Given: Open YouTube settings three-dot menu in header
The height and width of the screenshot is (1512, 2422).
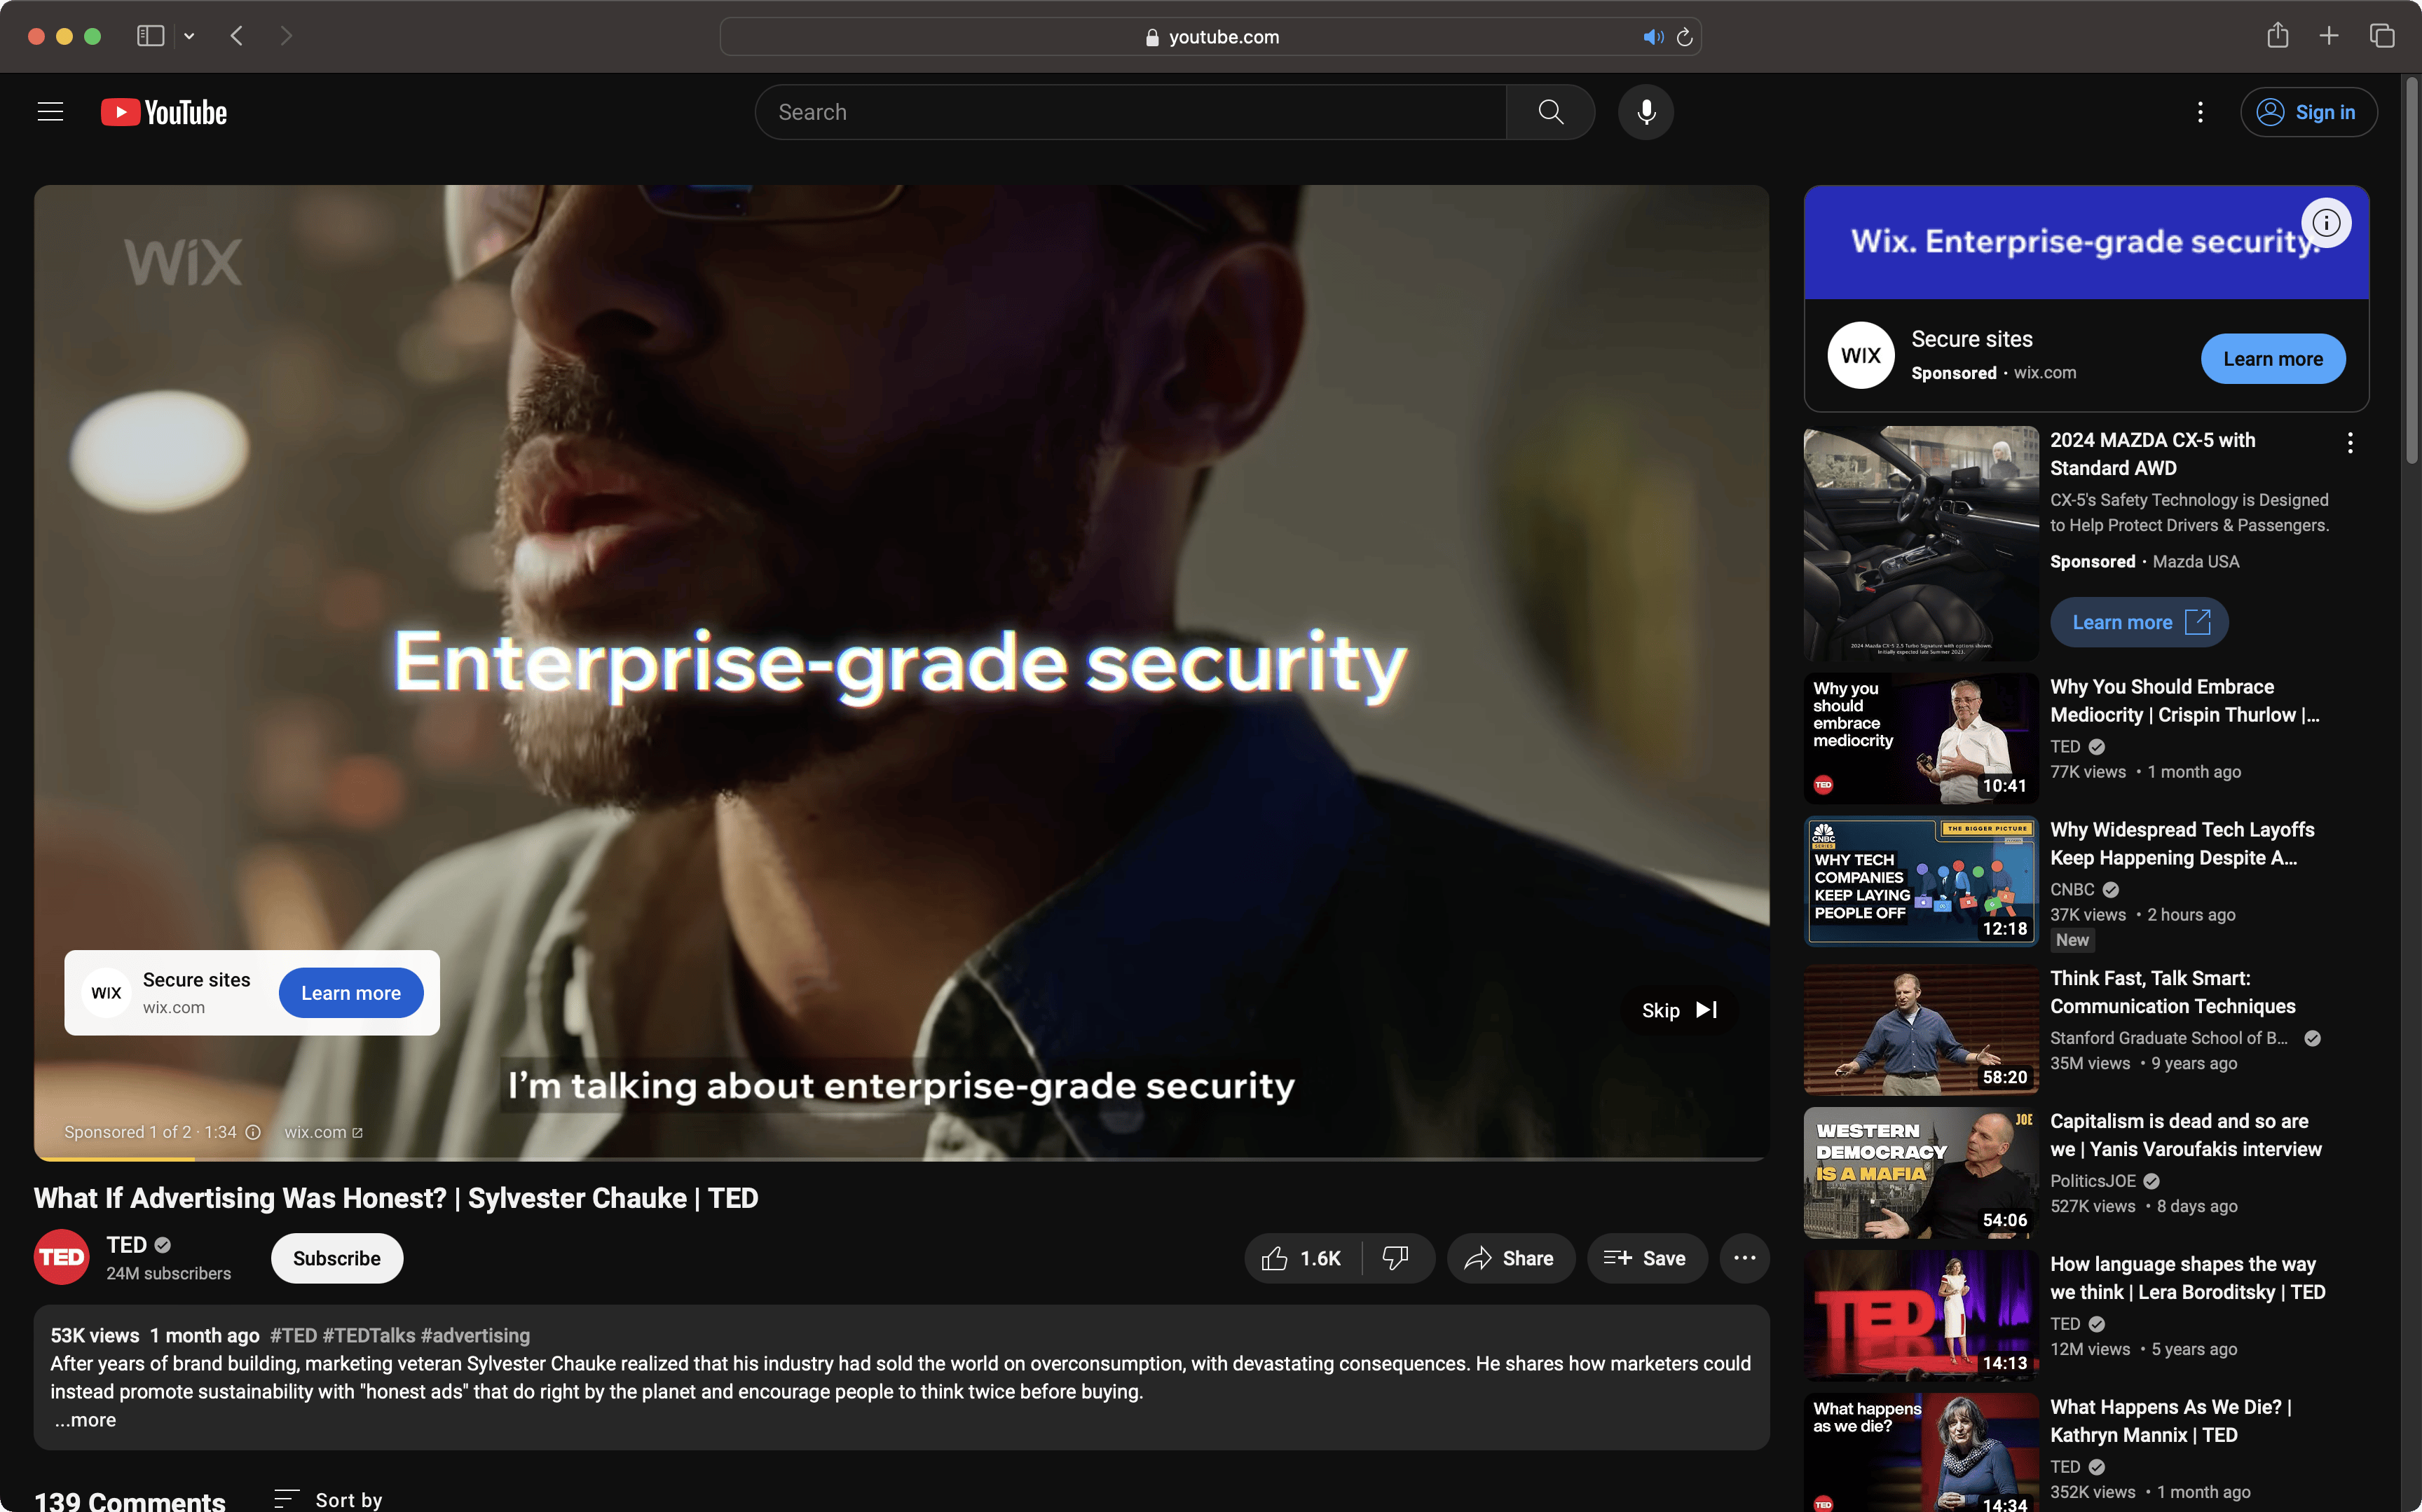Looking at the screenshot, I should (2200, 112).
